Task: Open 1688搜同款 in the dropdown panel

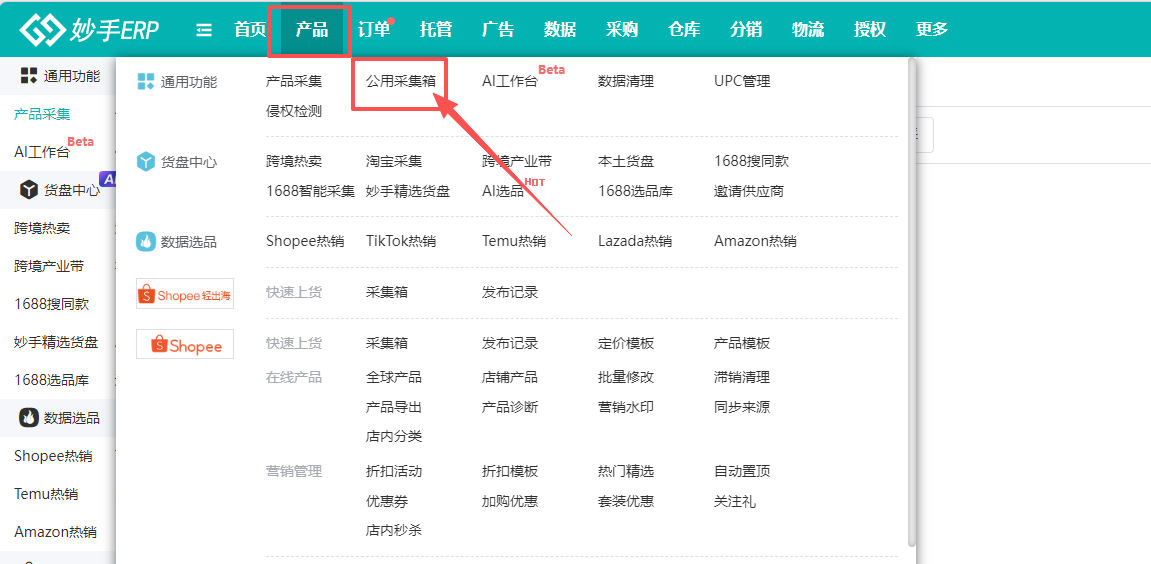Action: (x=752, y=162)
